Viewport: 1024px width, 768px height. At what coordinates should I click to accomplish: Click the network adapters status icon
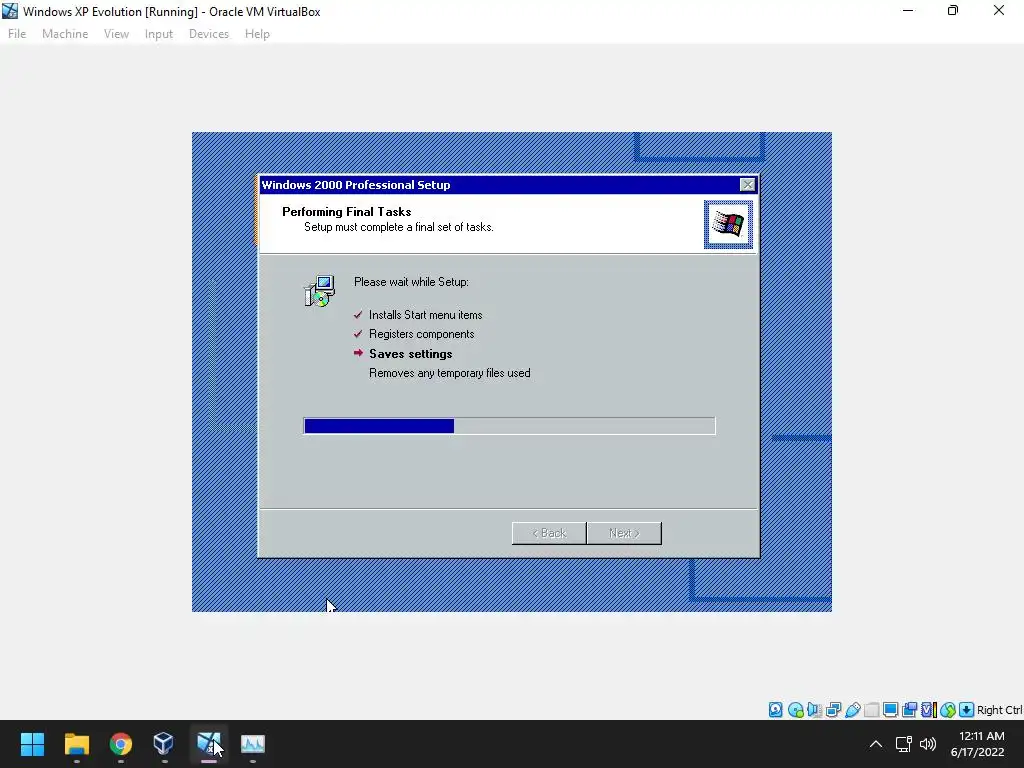tap(833, 710)
